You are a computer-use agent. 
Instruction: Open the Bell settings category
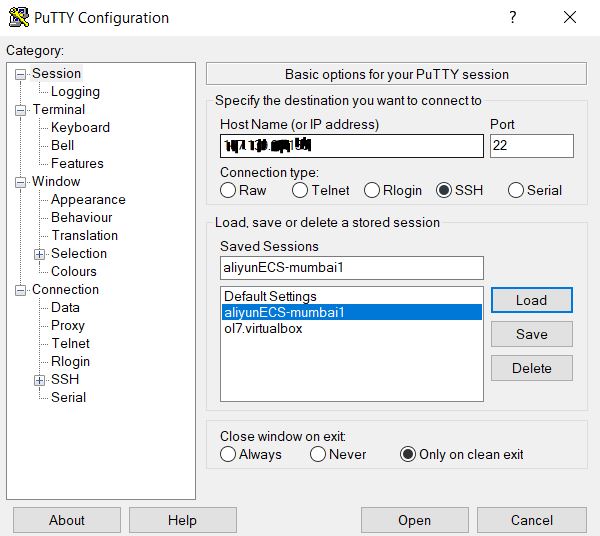pos(62,145)
